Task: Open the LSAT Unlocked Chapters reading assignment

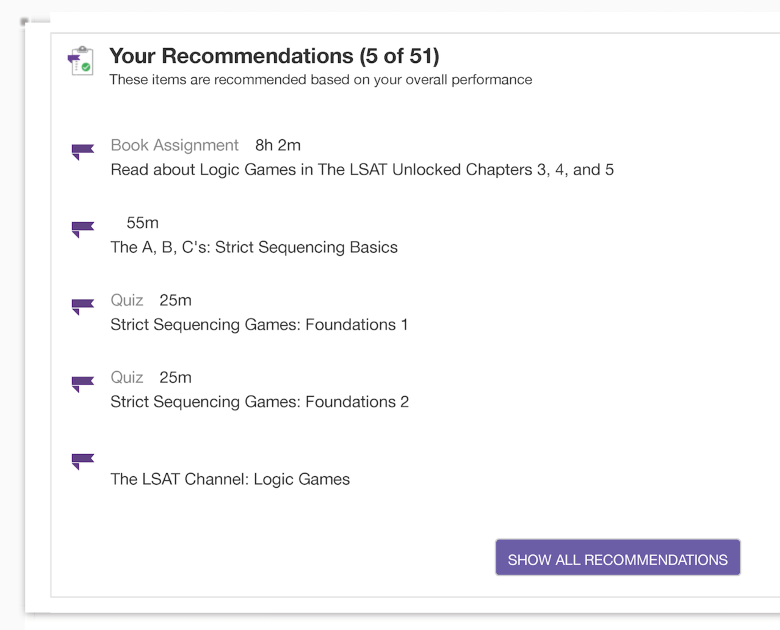Action: pos(362,170)
